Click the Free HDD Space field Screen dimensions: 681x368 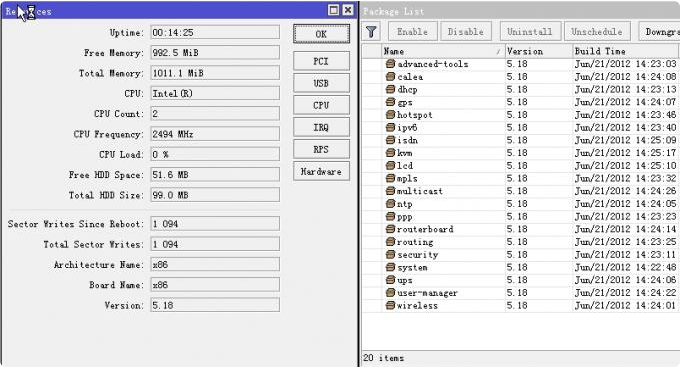pyautogui.click(x=215, y=175)
